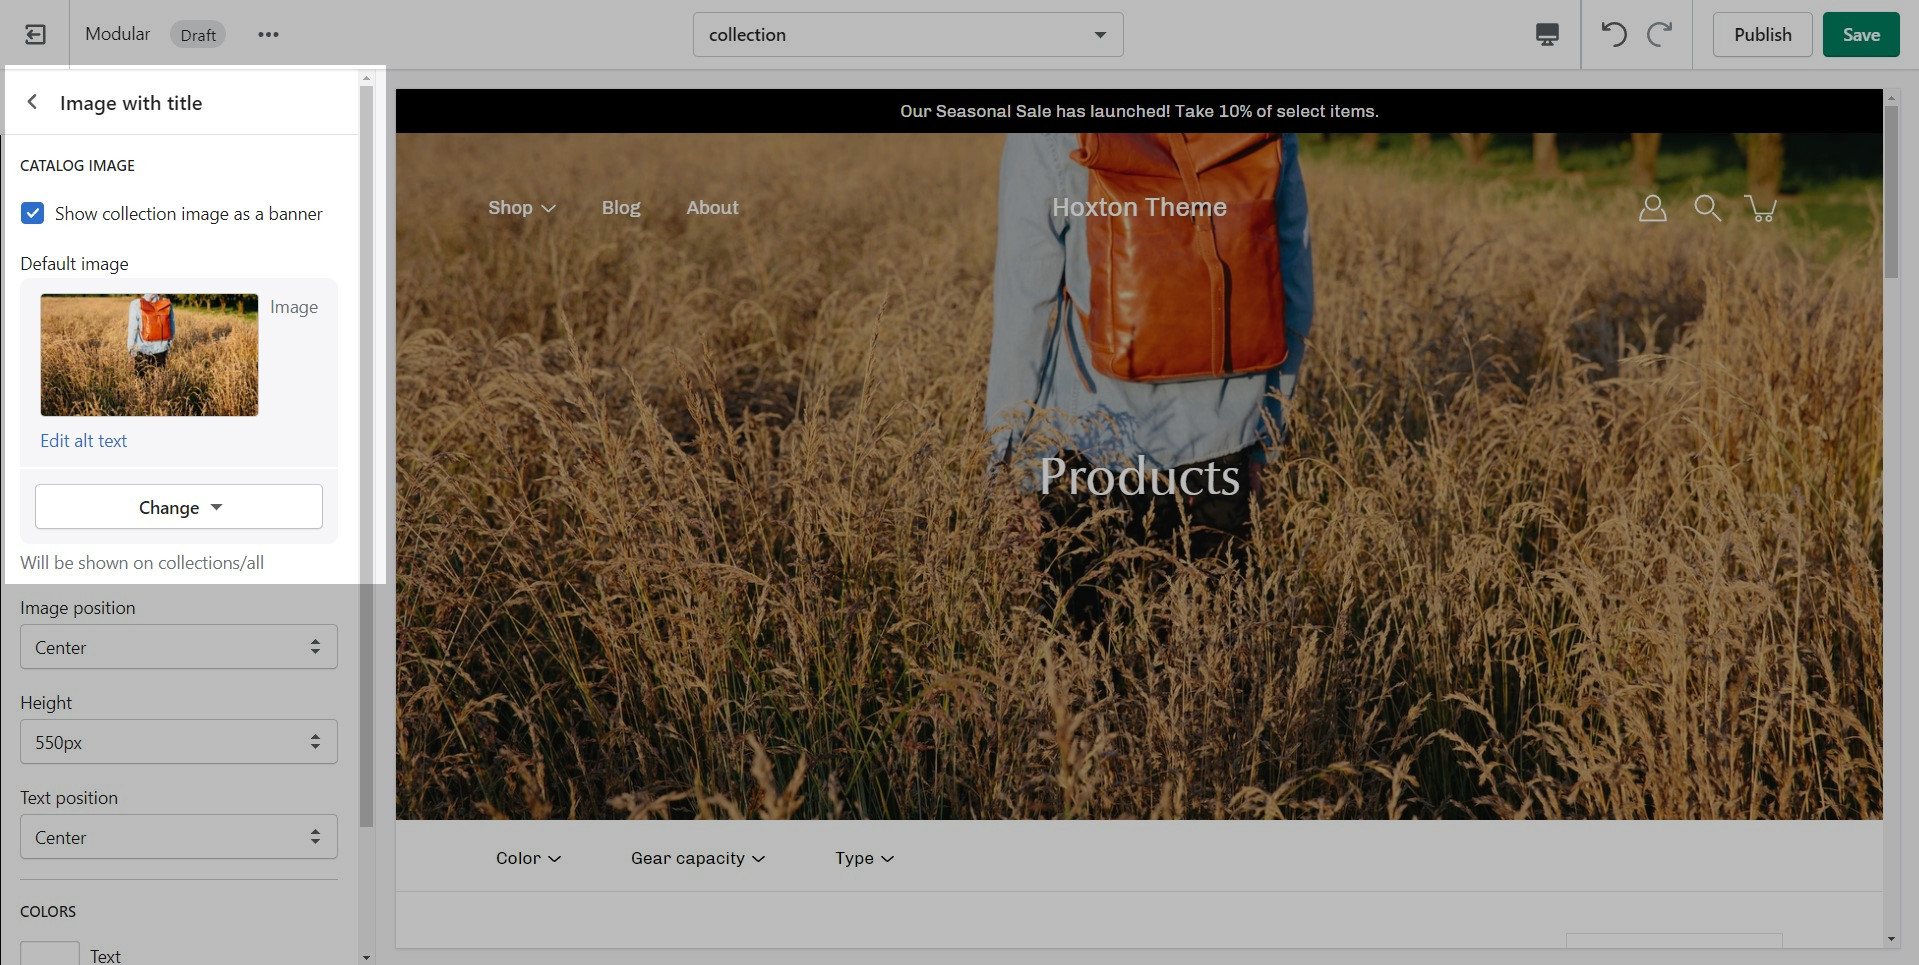Open the three-dots more actions menu
1919x965 pixels.
point(268,35)
